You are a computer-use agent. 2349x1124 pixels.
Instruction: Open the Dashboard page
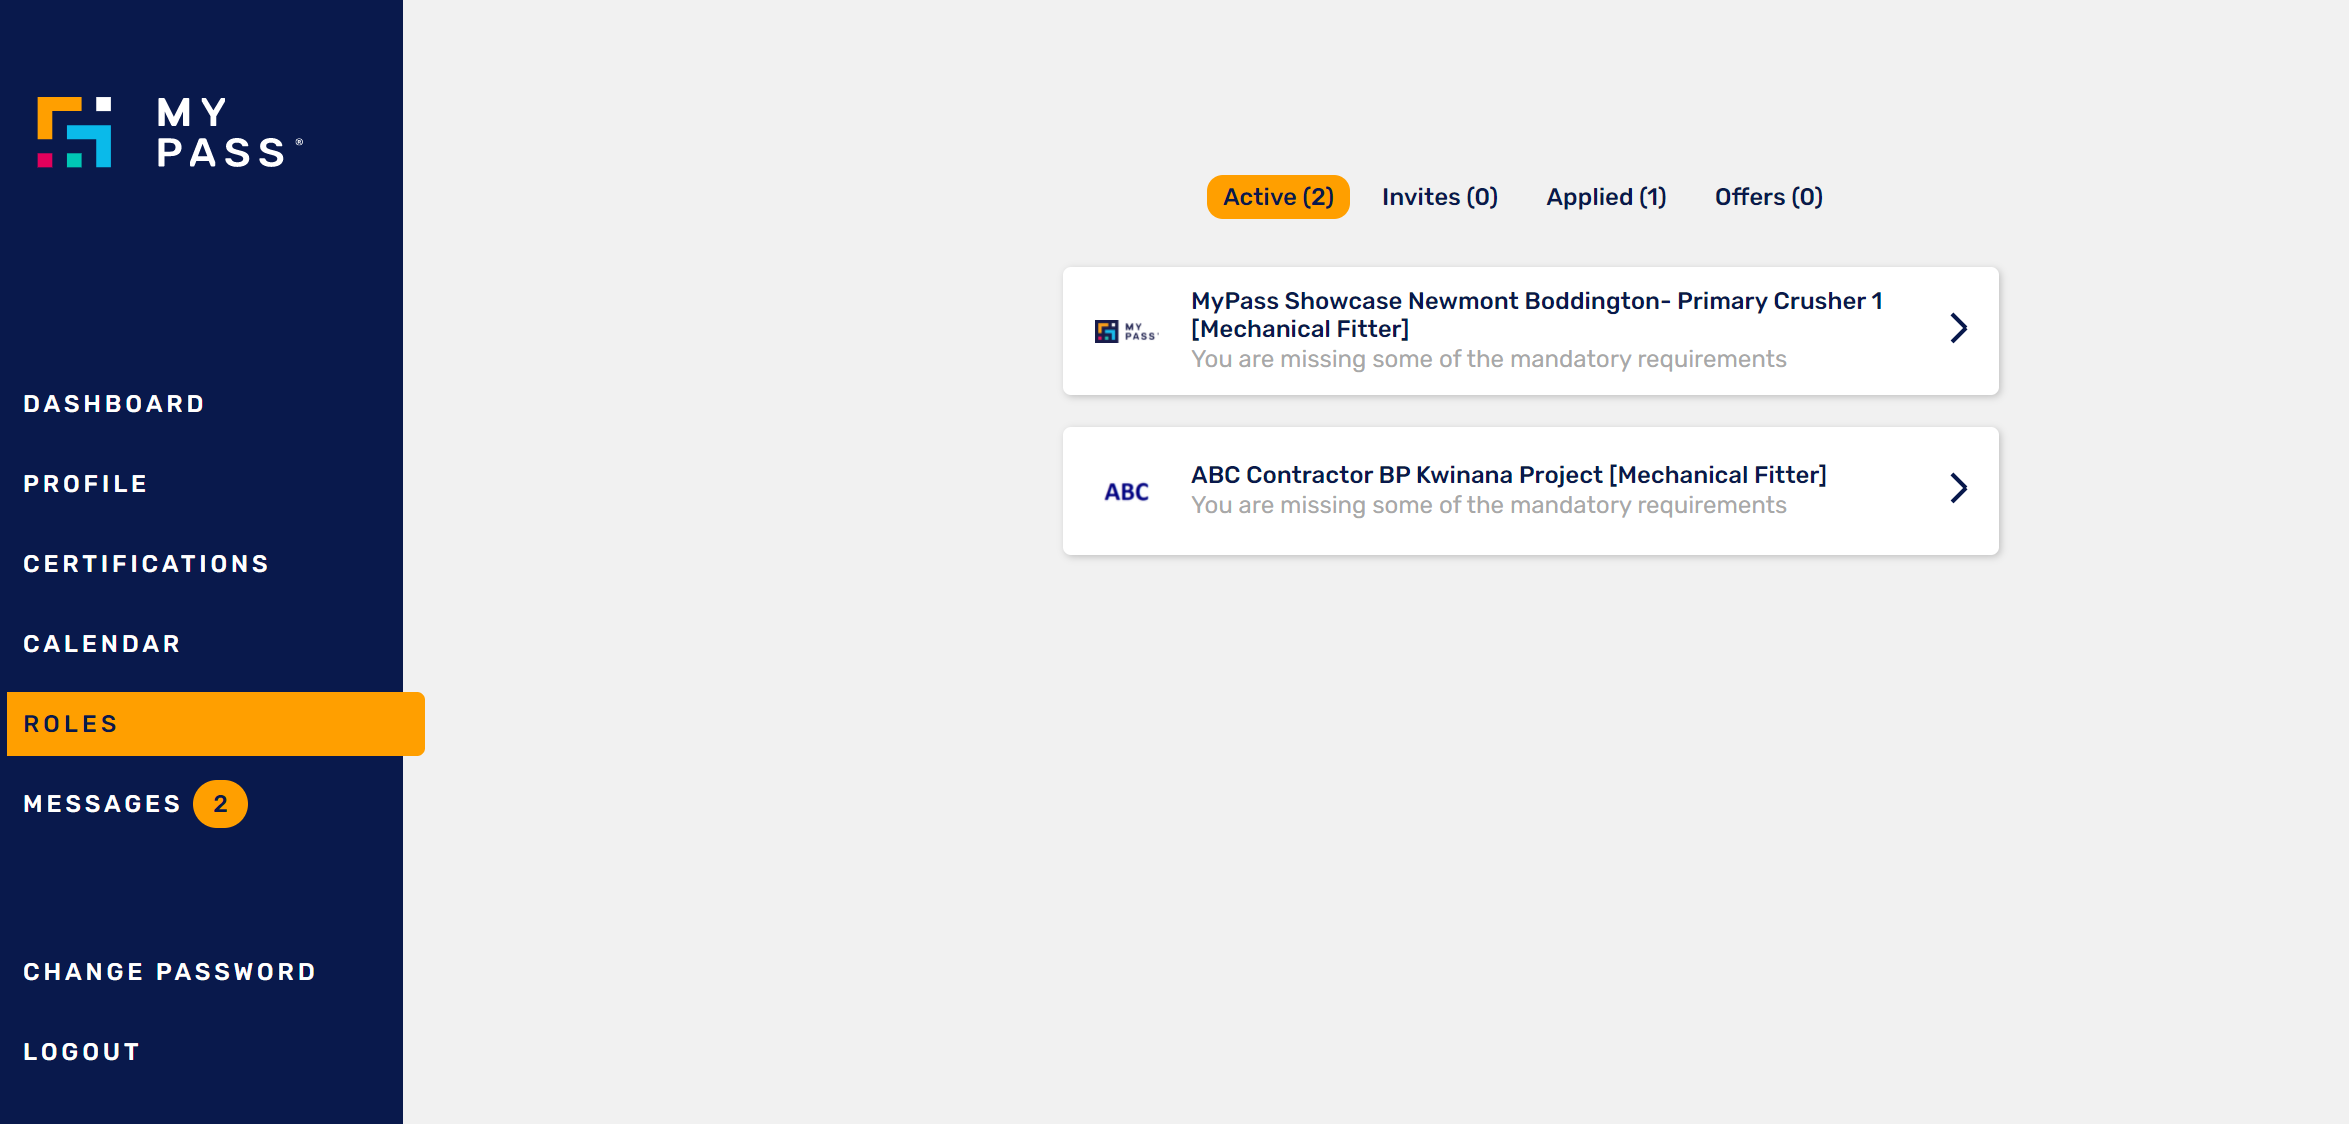pyautogui.click(x=114, y=404)
